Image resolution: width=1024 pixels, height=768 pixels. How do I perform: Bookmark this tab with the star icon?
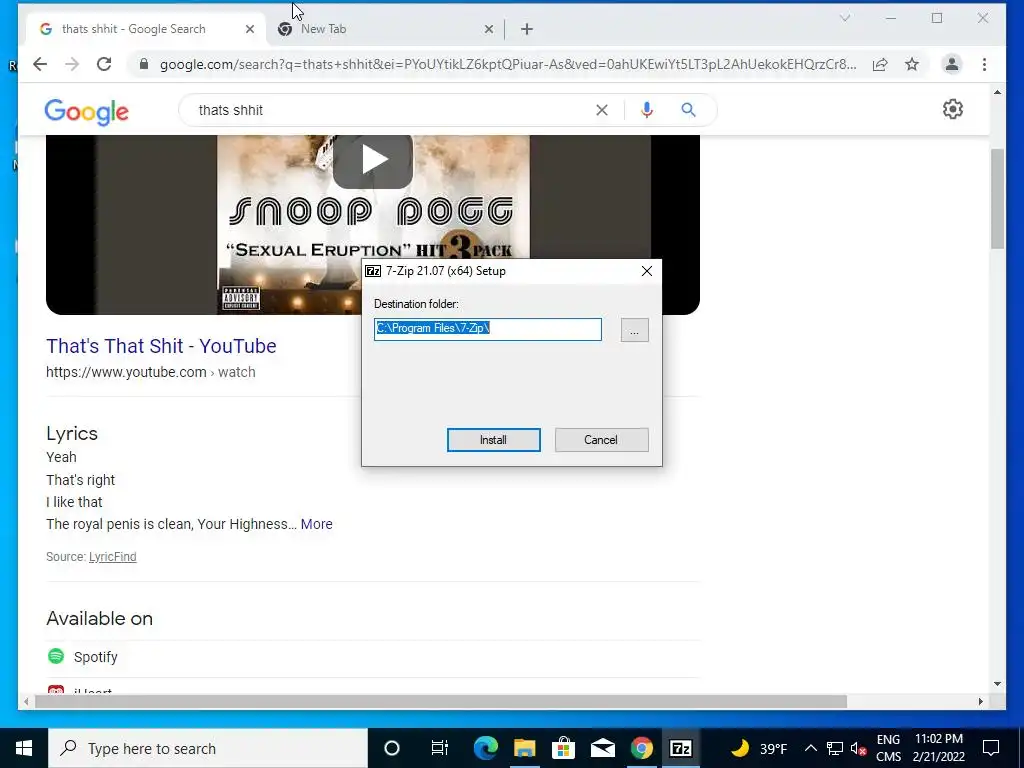coord(912,64)
